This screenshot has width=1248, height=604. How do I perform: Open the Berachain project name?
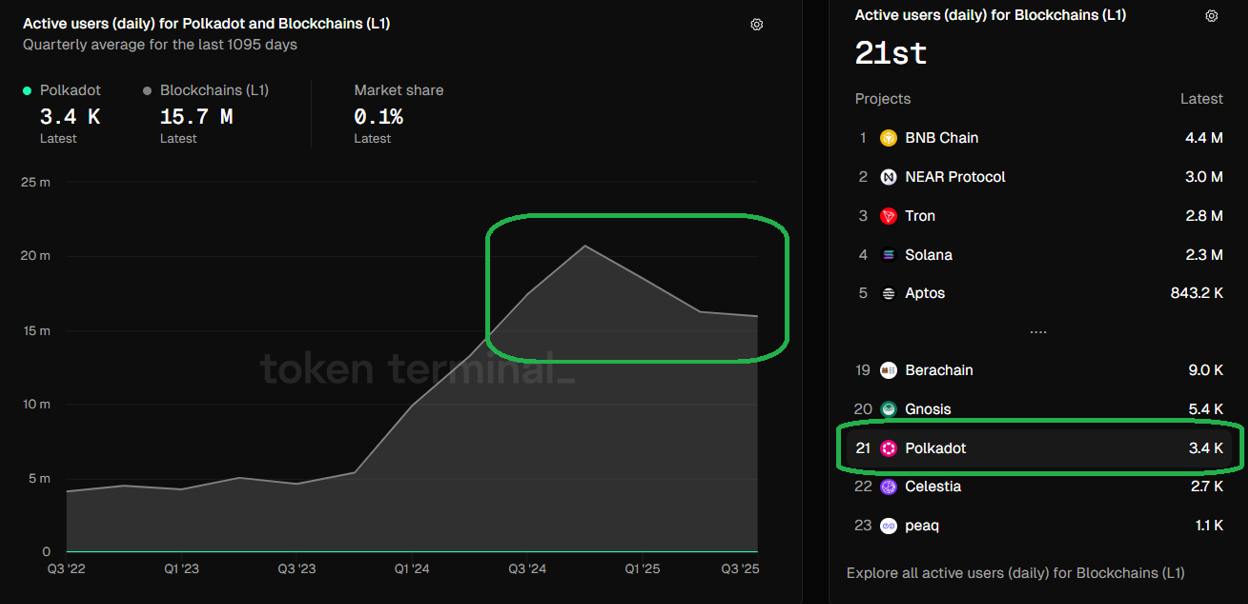[939, 370]
